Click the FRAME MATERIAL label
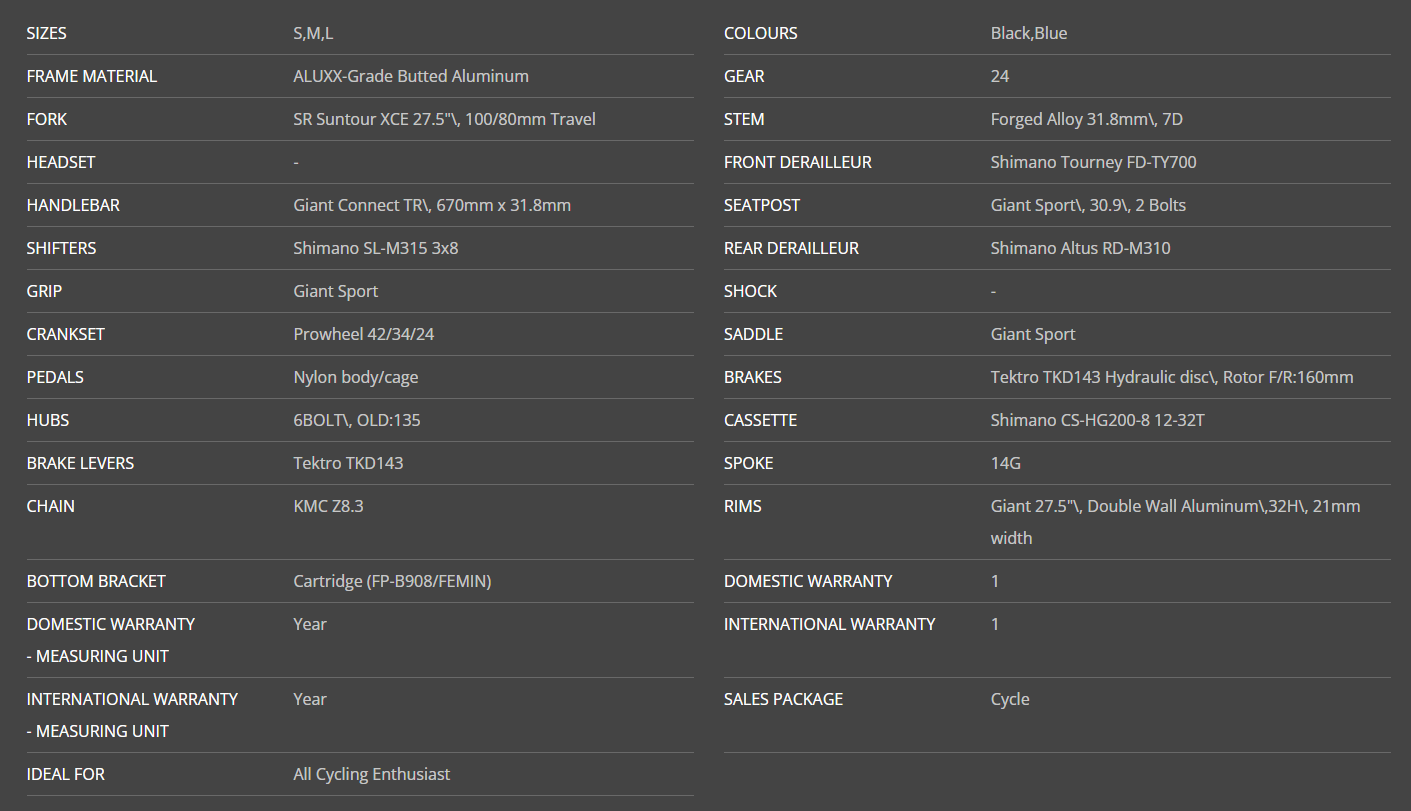Screen dimensions: 1411x811 pos(91,76)
